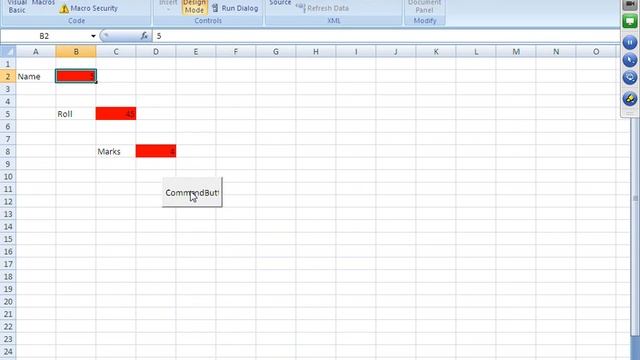Select row 15 header
This screenshot has width=640, height=360.
click(8, 239)
